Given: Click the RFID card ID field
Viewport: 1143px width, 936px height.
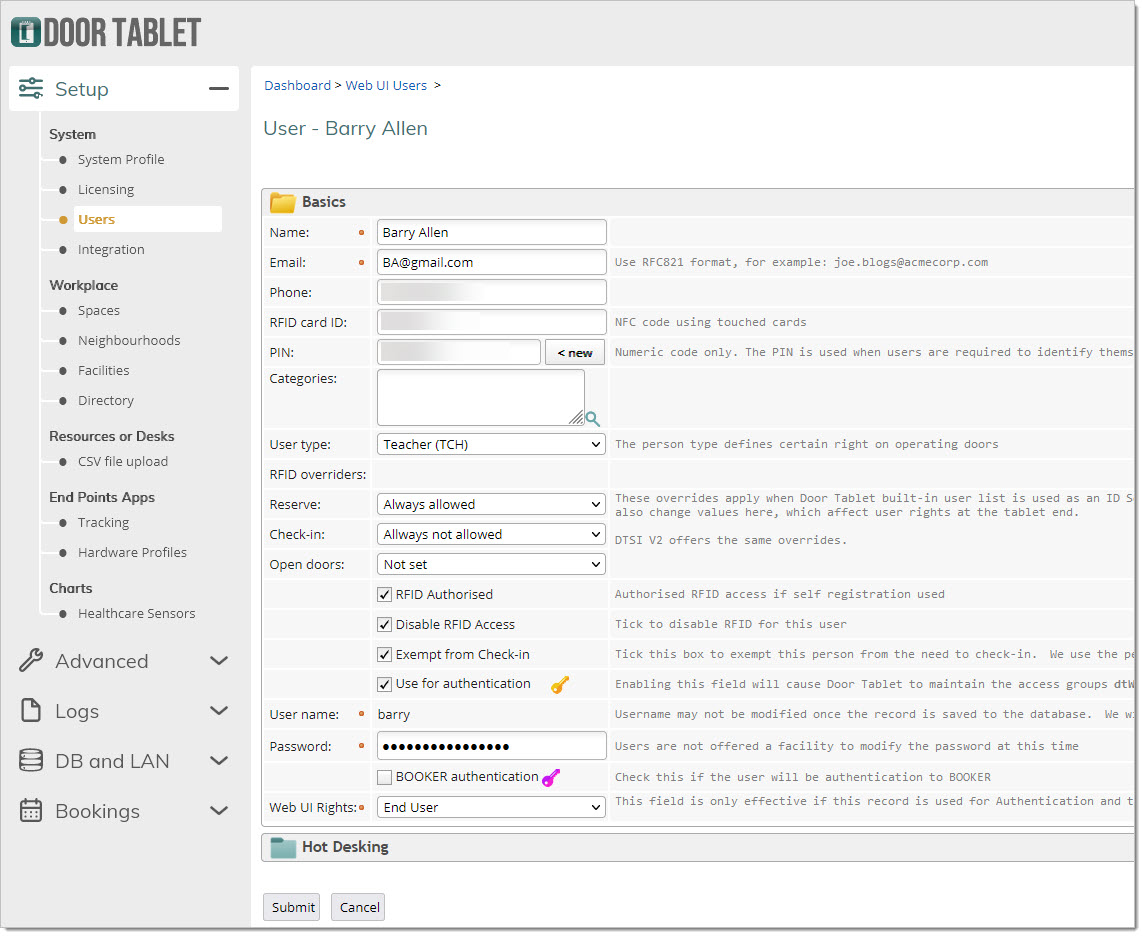Looking at the screenshot, I should (491, 322).
